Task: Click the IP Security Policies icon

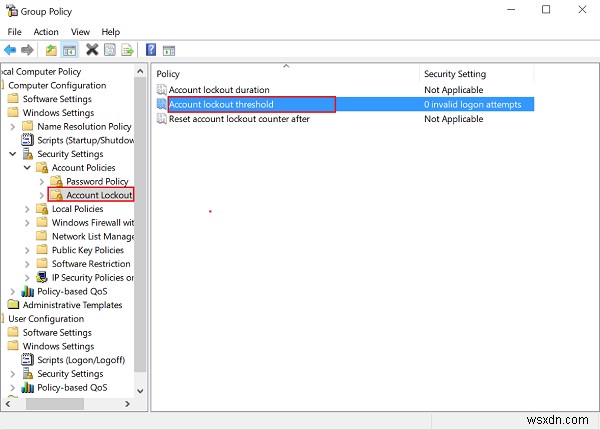Action: tap(42, 277)
